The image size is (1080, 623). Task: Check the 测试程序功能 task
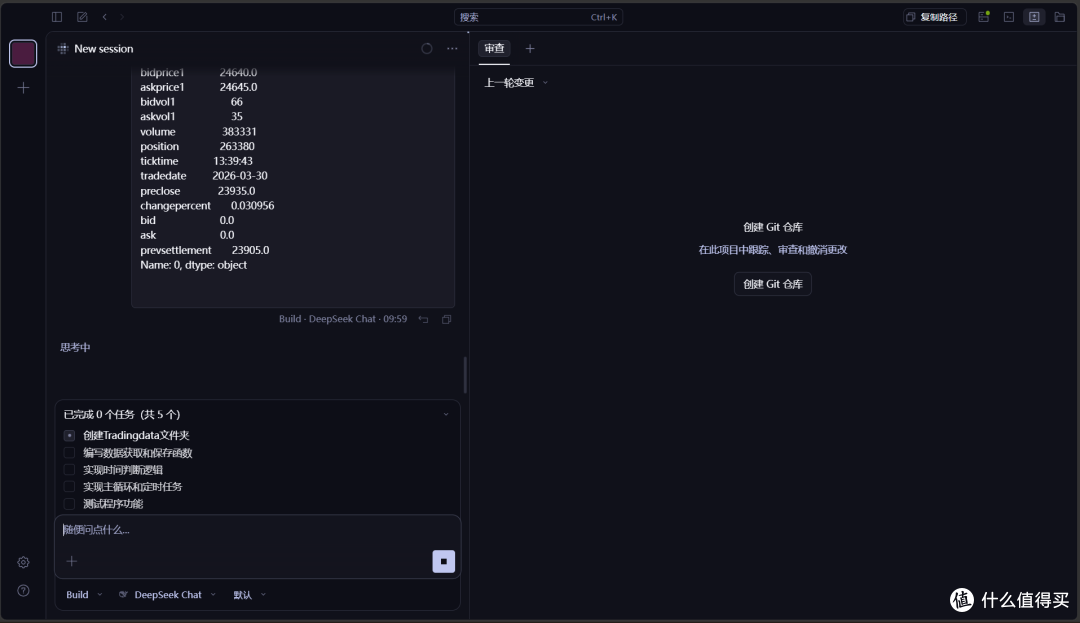pos(70,504)
